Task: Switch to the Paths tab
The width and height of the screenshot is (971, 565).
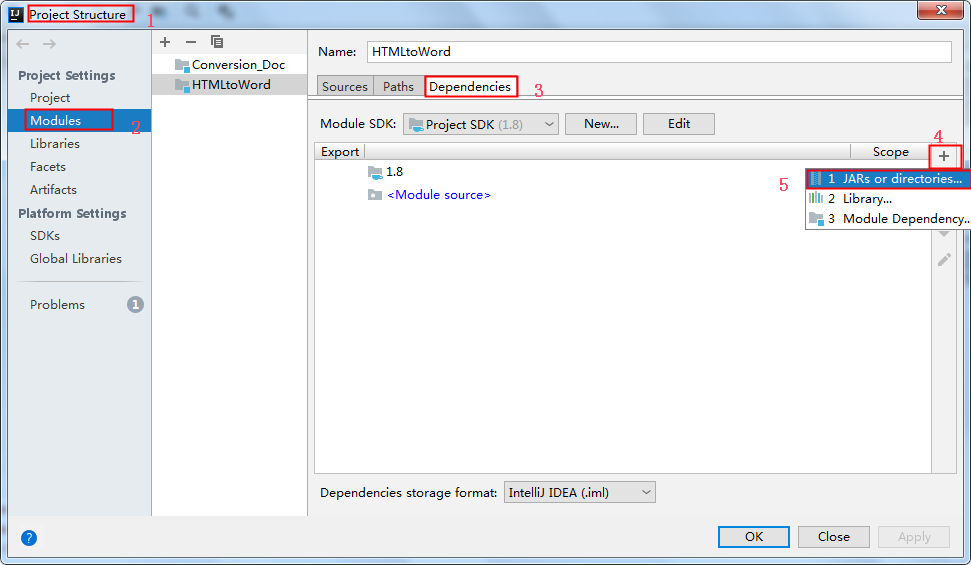Action: [398, 87]
